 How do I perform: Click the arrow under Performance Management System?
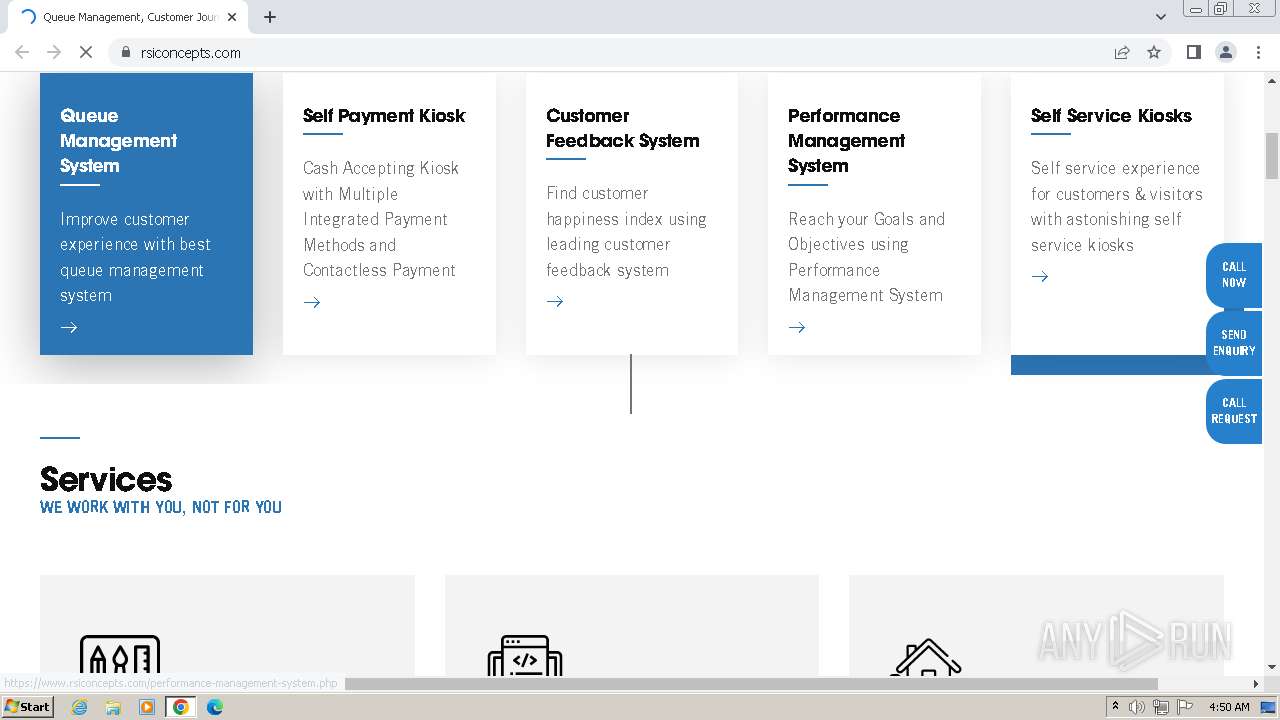pyautogui.click(x=797, y=328)
